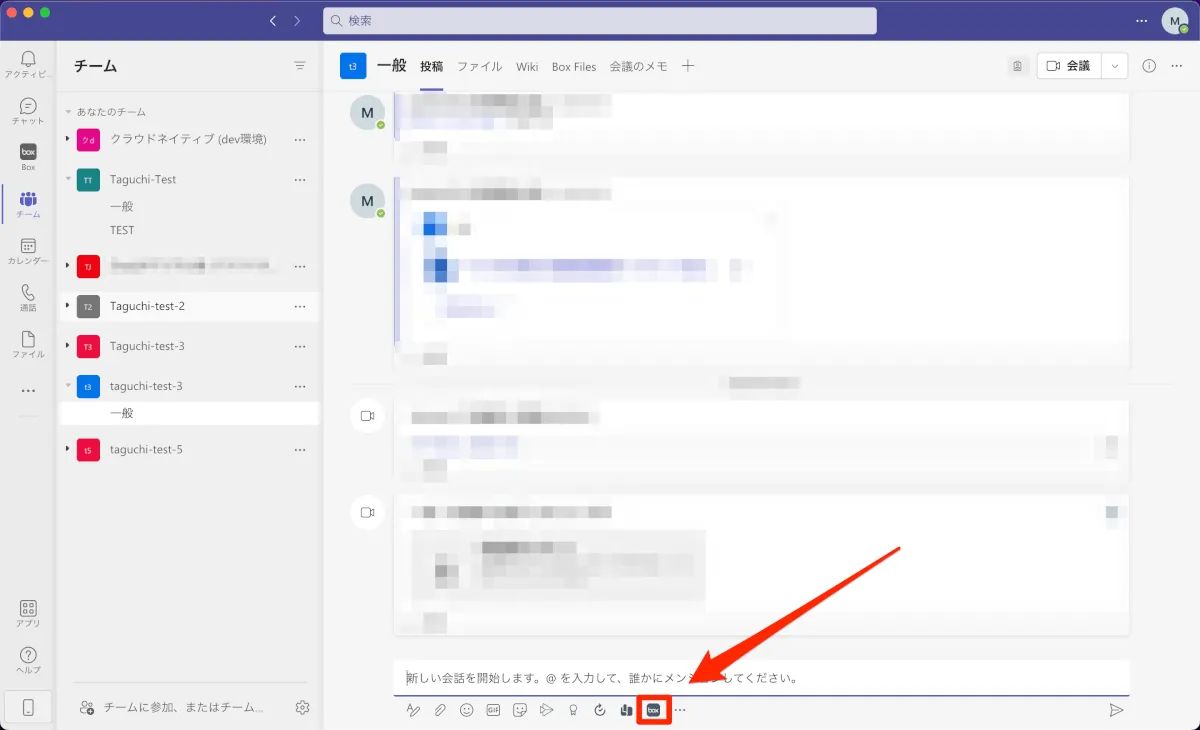Open channel info pane icon

click(x=1149, y=66)
